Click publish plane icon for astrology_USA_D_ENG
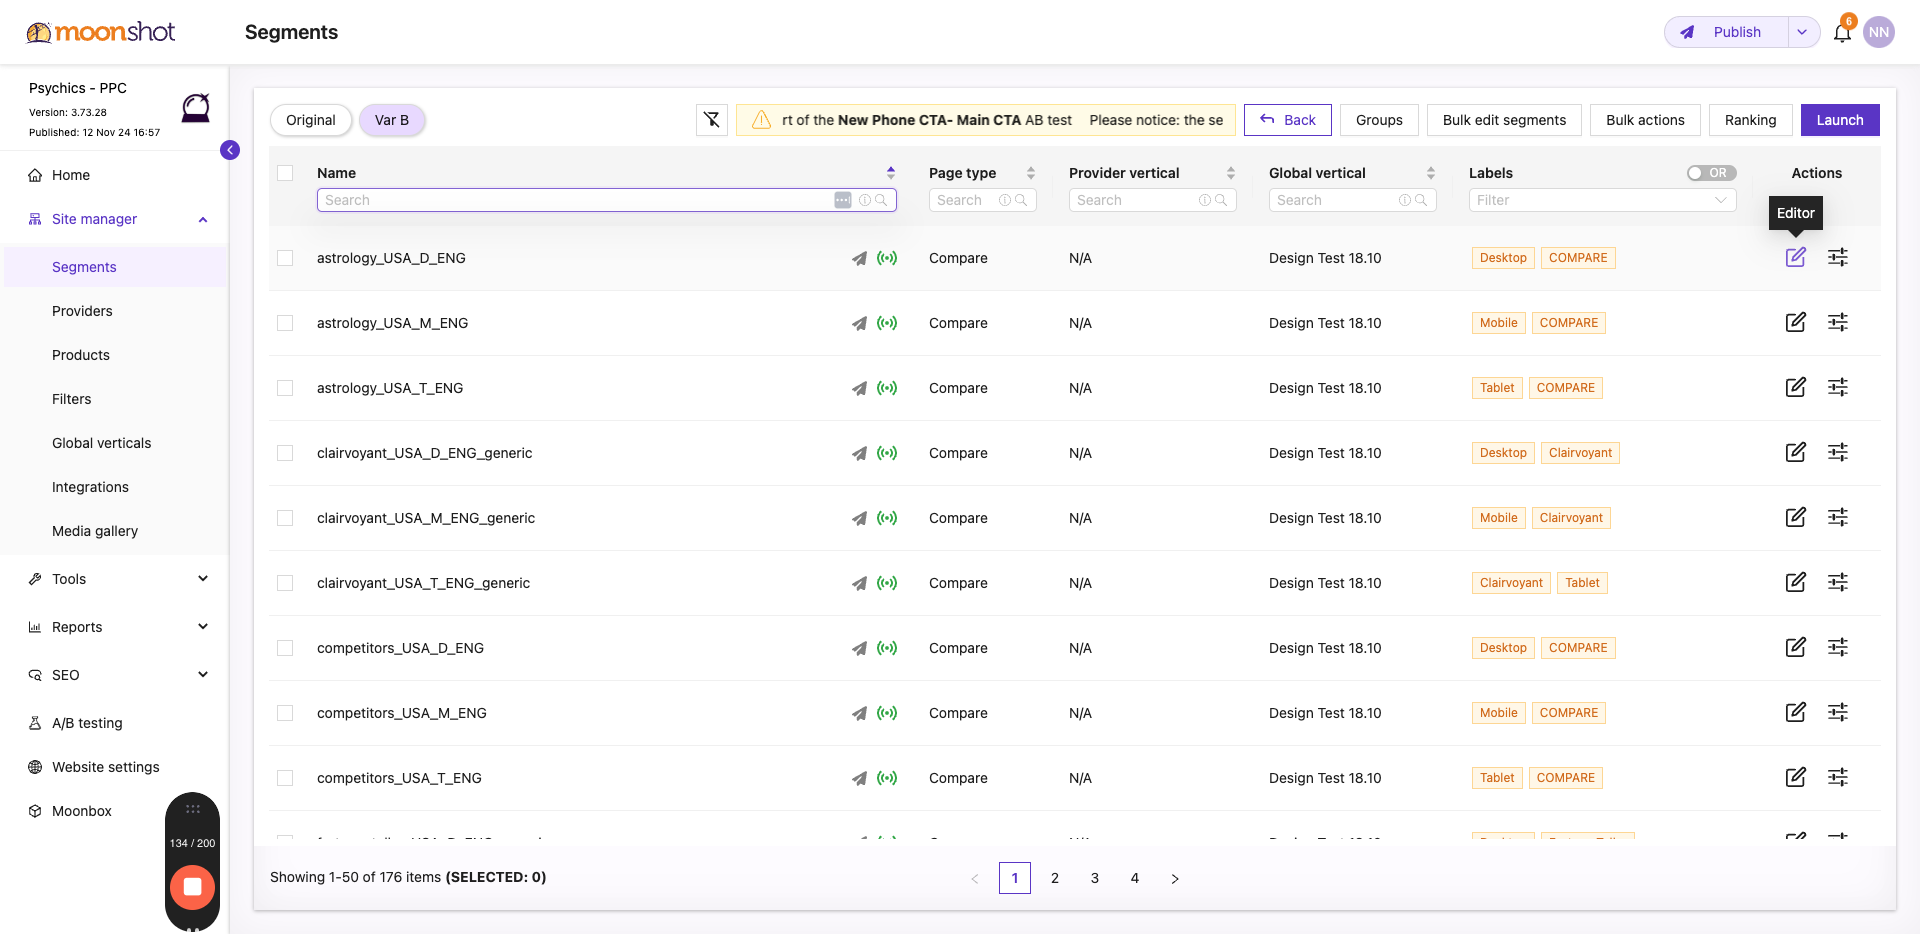 pos(859,258)
